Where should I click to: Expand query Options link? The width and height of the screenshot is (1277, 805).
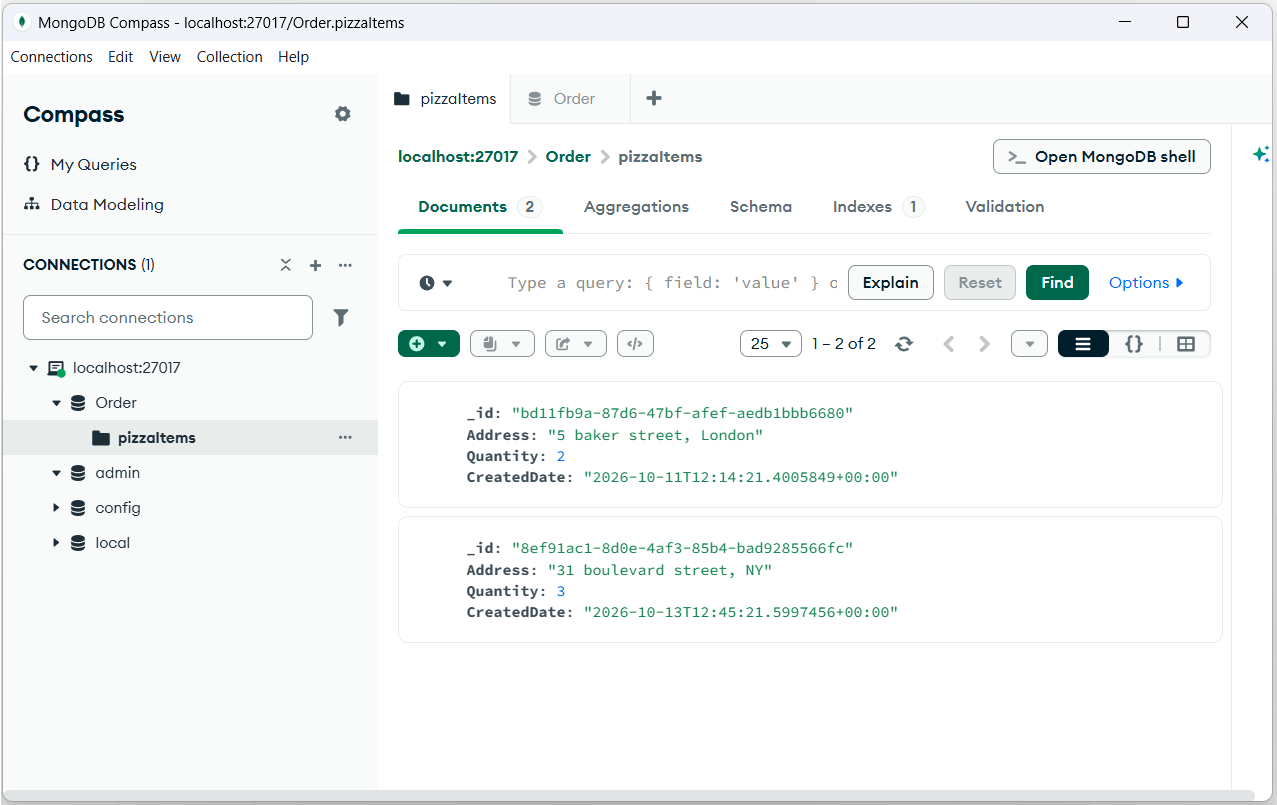tap(1147, 283)
